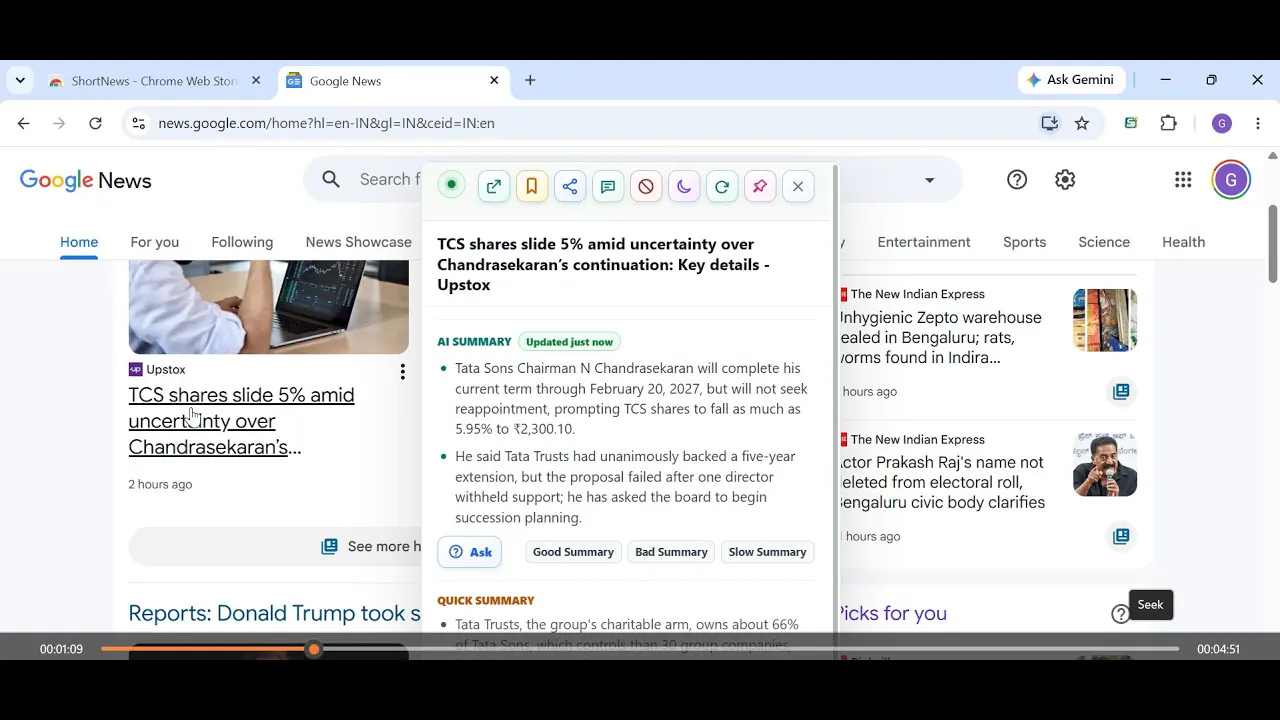Open the search options dropdown arrow
The height and width of the screenshot is (720, 1280).
coord(930,180)
